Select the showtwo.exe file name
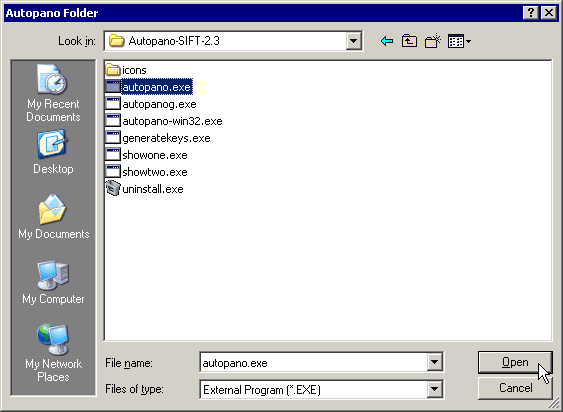563x412 pixels. click(155, 172)
